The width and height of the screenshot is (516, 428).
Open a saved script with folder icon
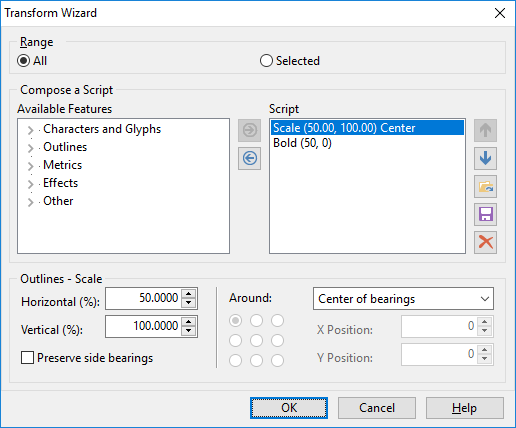coord(485,186)
